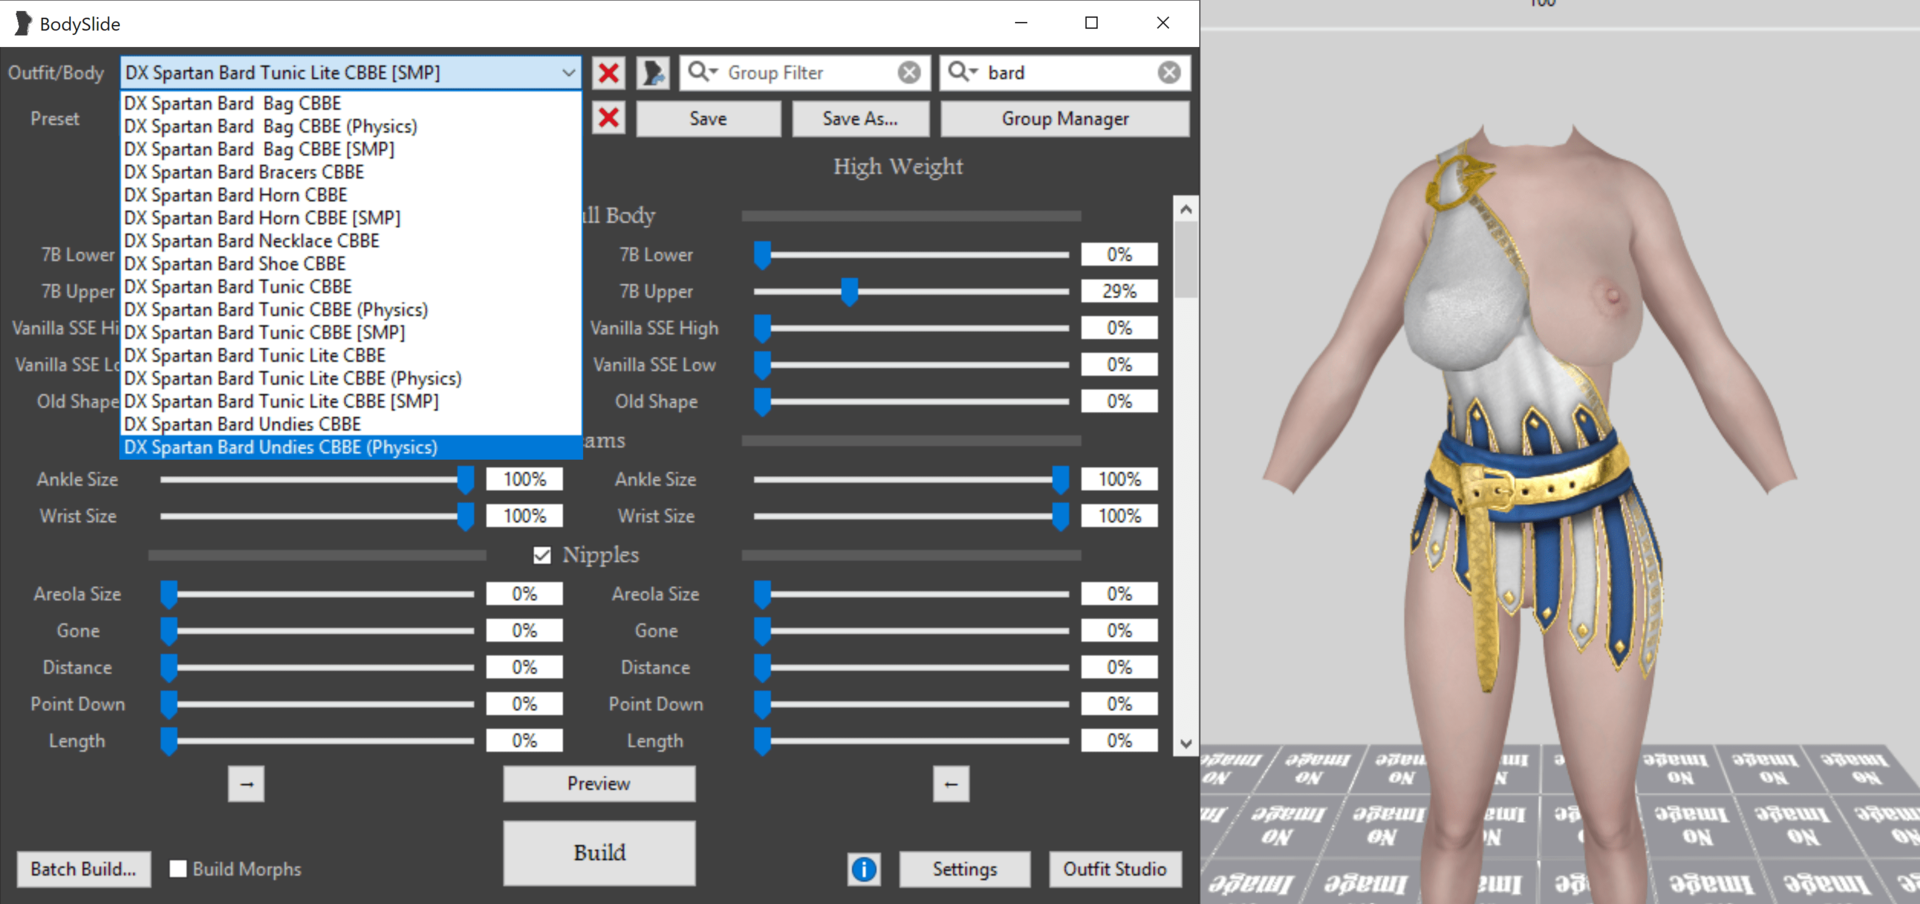Viewport: 1920px width, 904px height.
Task: Click the high weight 7B Upper slider
Action: click(911, 292)
